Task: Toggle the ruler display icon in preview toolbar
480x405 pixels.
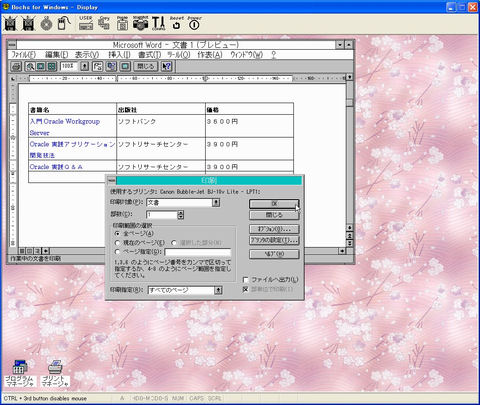Action: coord(97,66)
